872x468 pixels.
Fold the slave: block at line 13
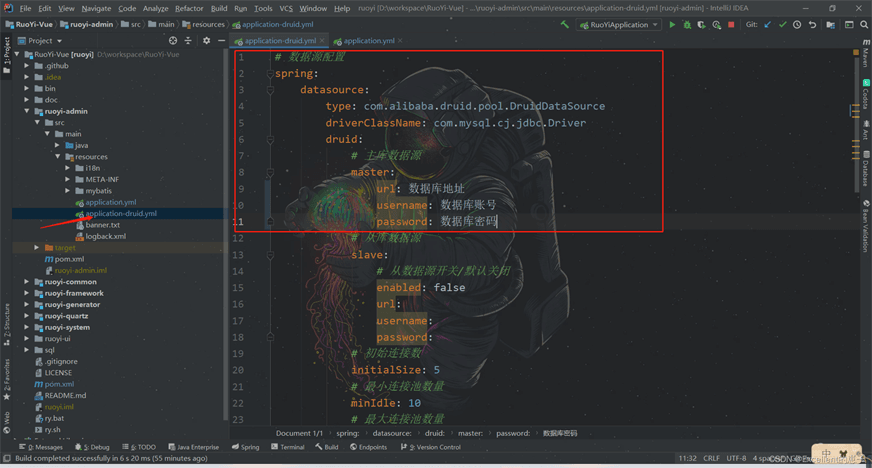270,255
